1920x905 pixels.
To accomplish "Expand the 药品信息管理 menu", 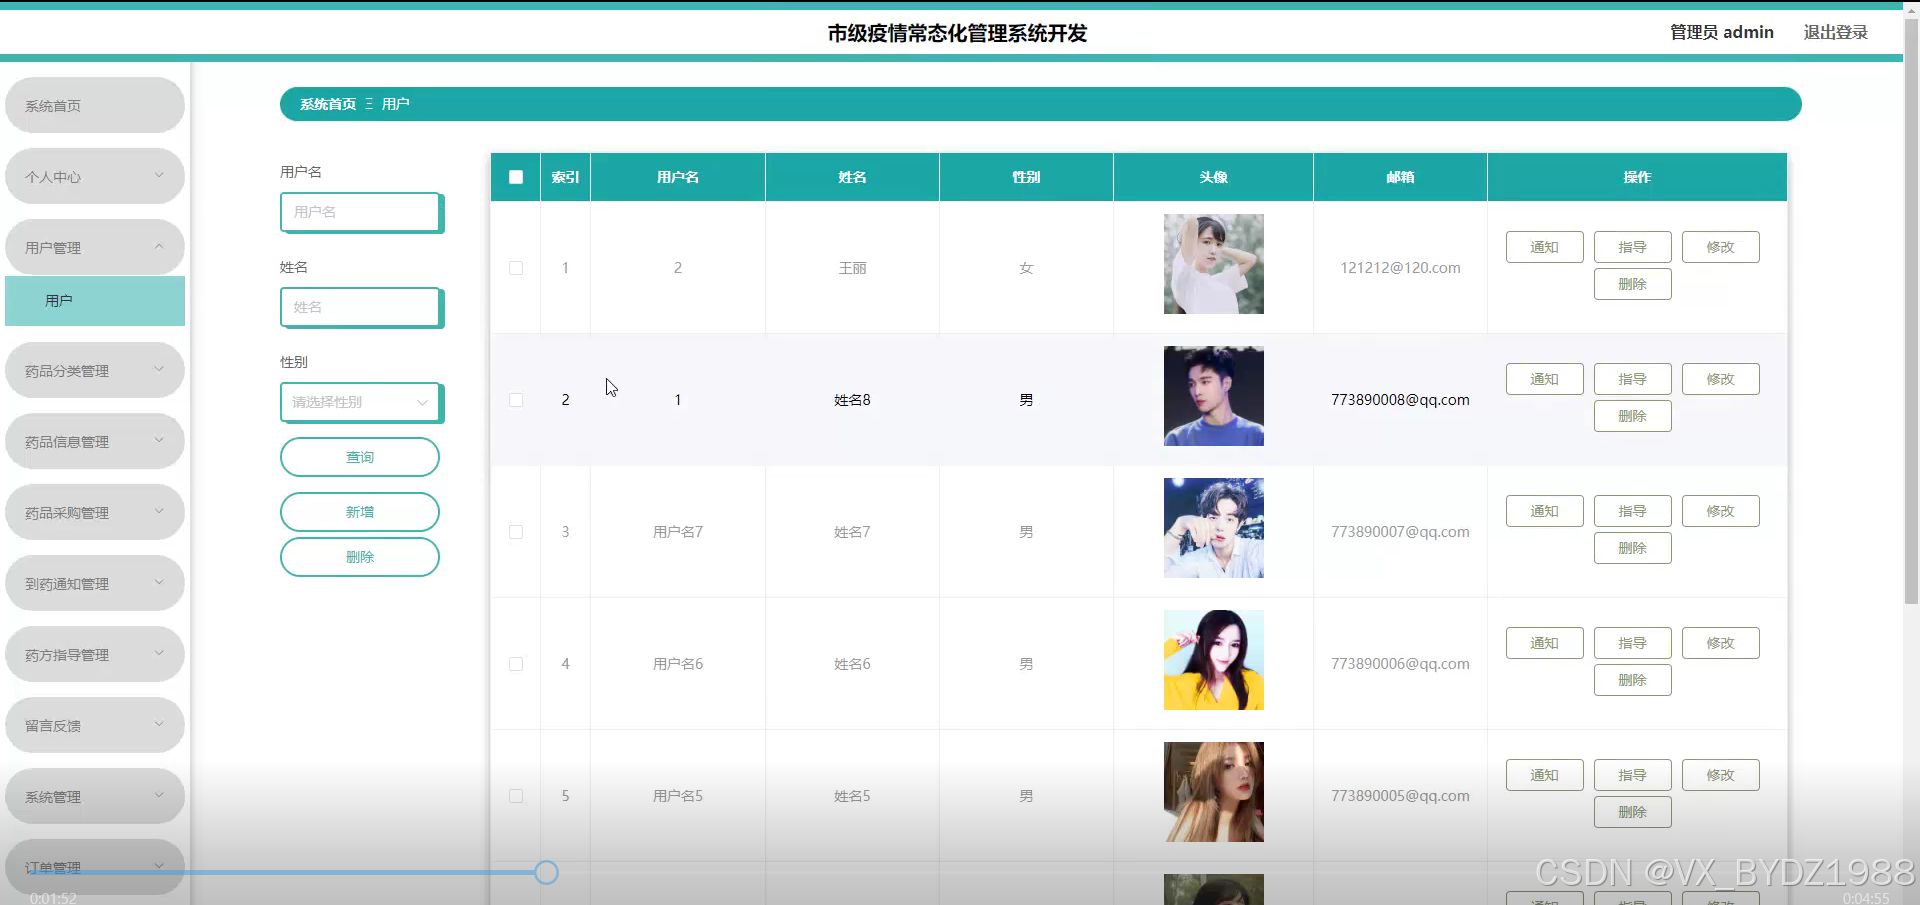I will pos(95,441).
